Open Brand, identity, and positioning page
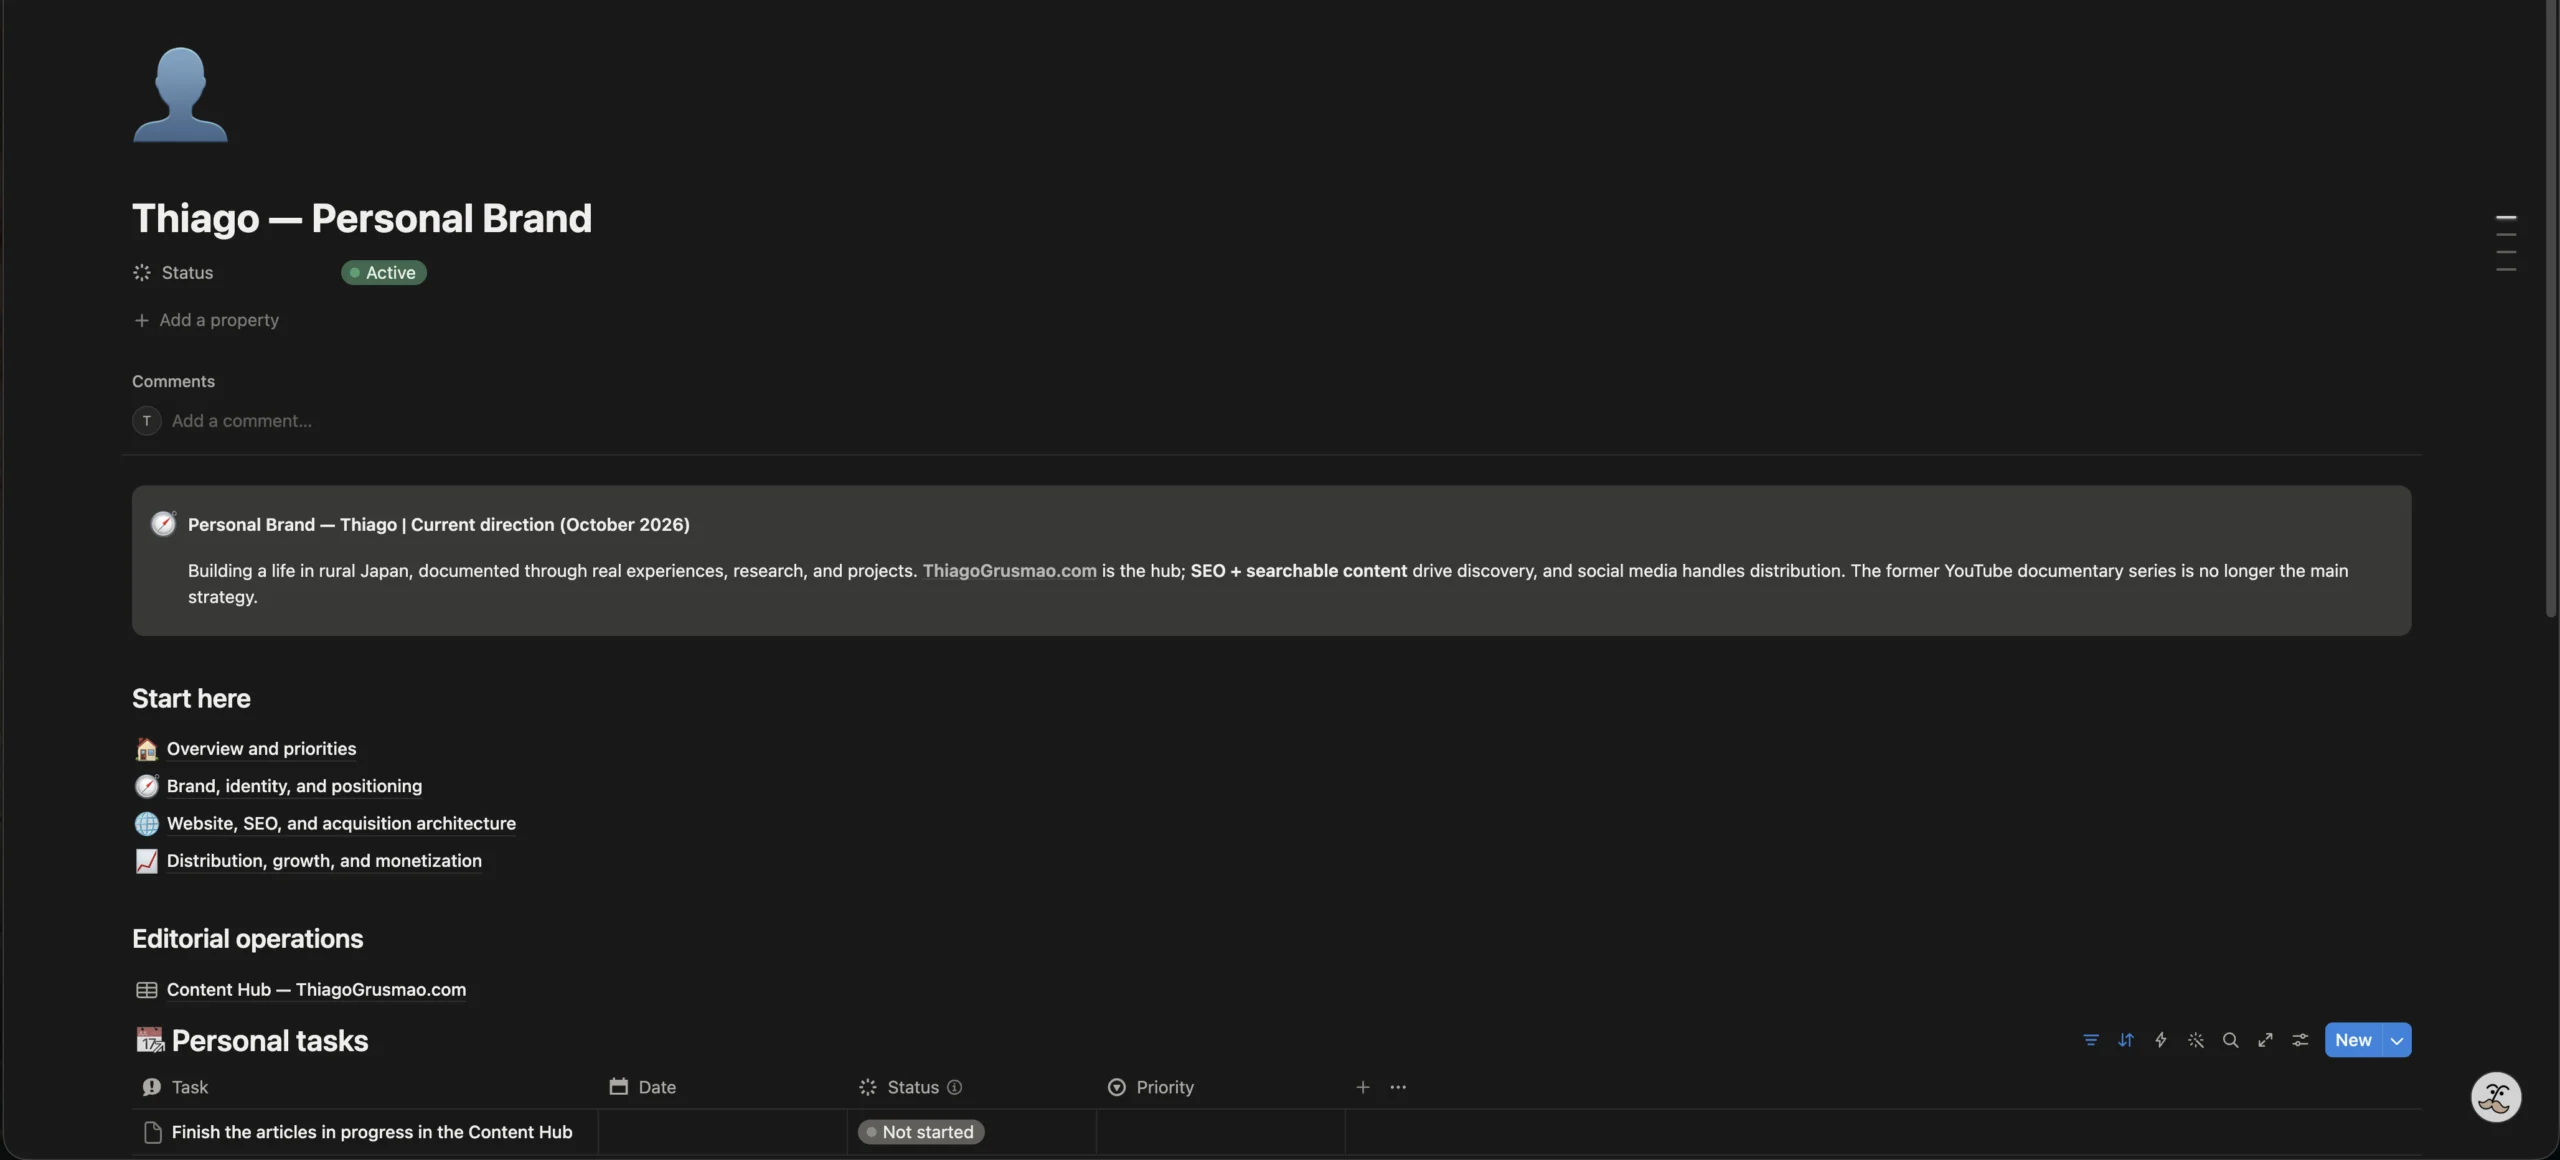This screenshot has width=2560, height=1160. pyautogui.click(x=294, y=786)
